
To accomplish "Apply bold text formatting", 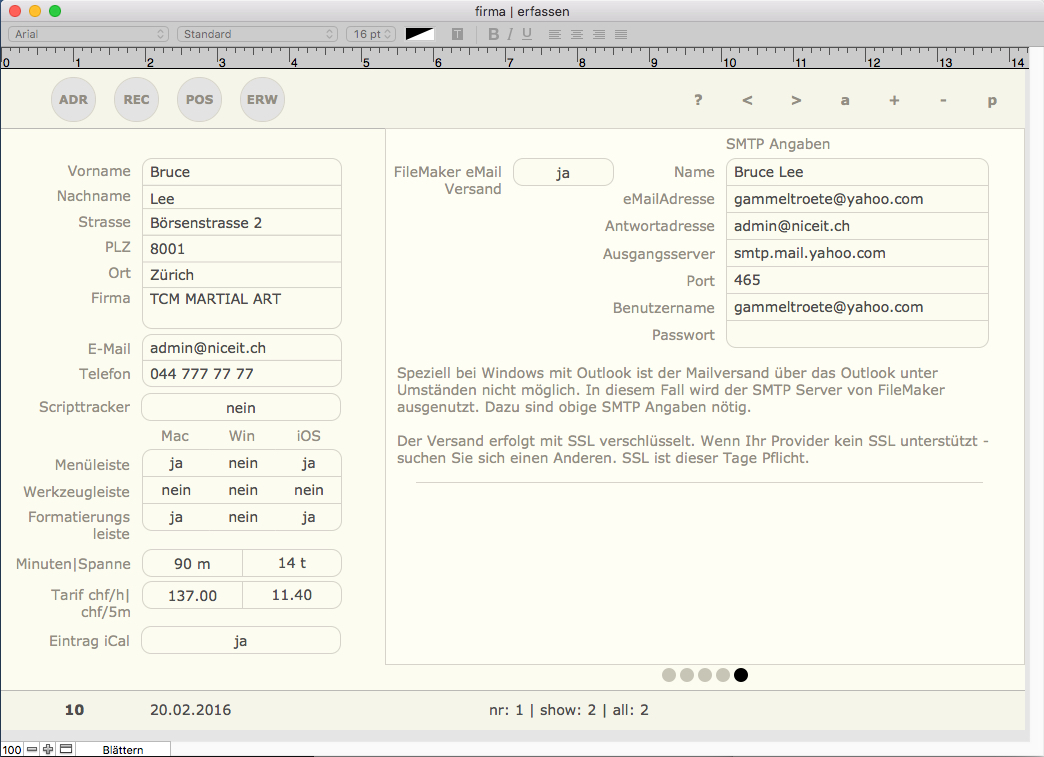I will 493,34.
